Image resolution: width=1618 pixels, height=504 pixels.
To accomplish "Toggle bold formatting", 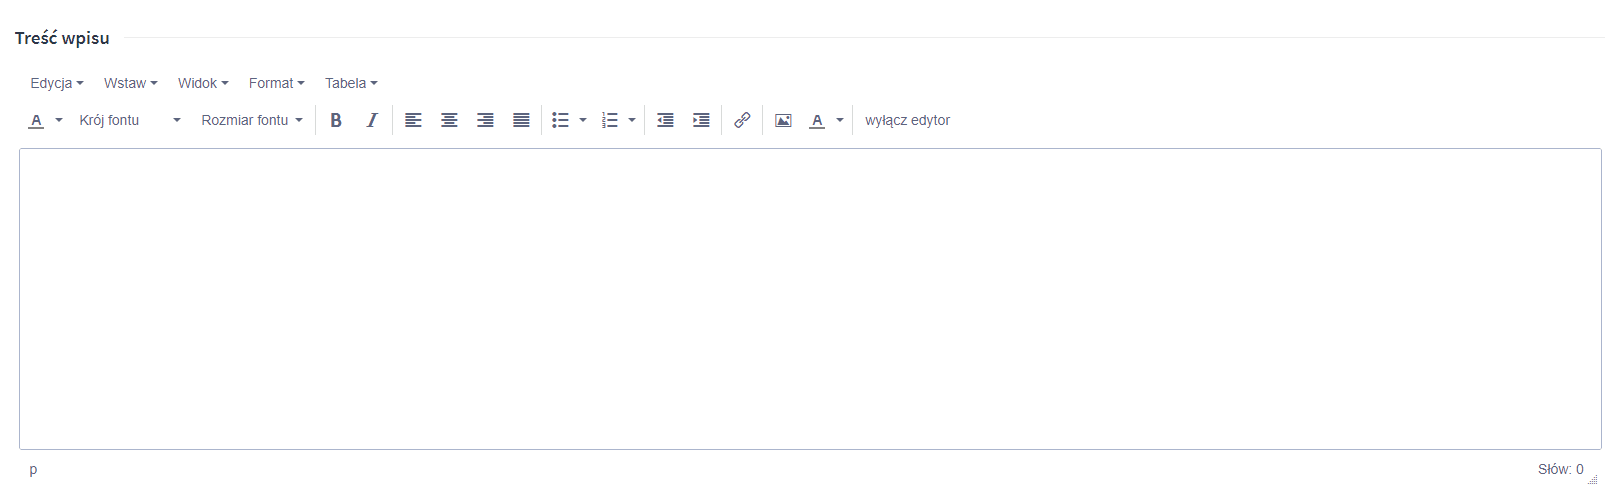I will tap(336, 120).
